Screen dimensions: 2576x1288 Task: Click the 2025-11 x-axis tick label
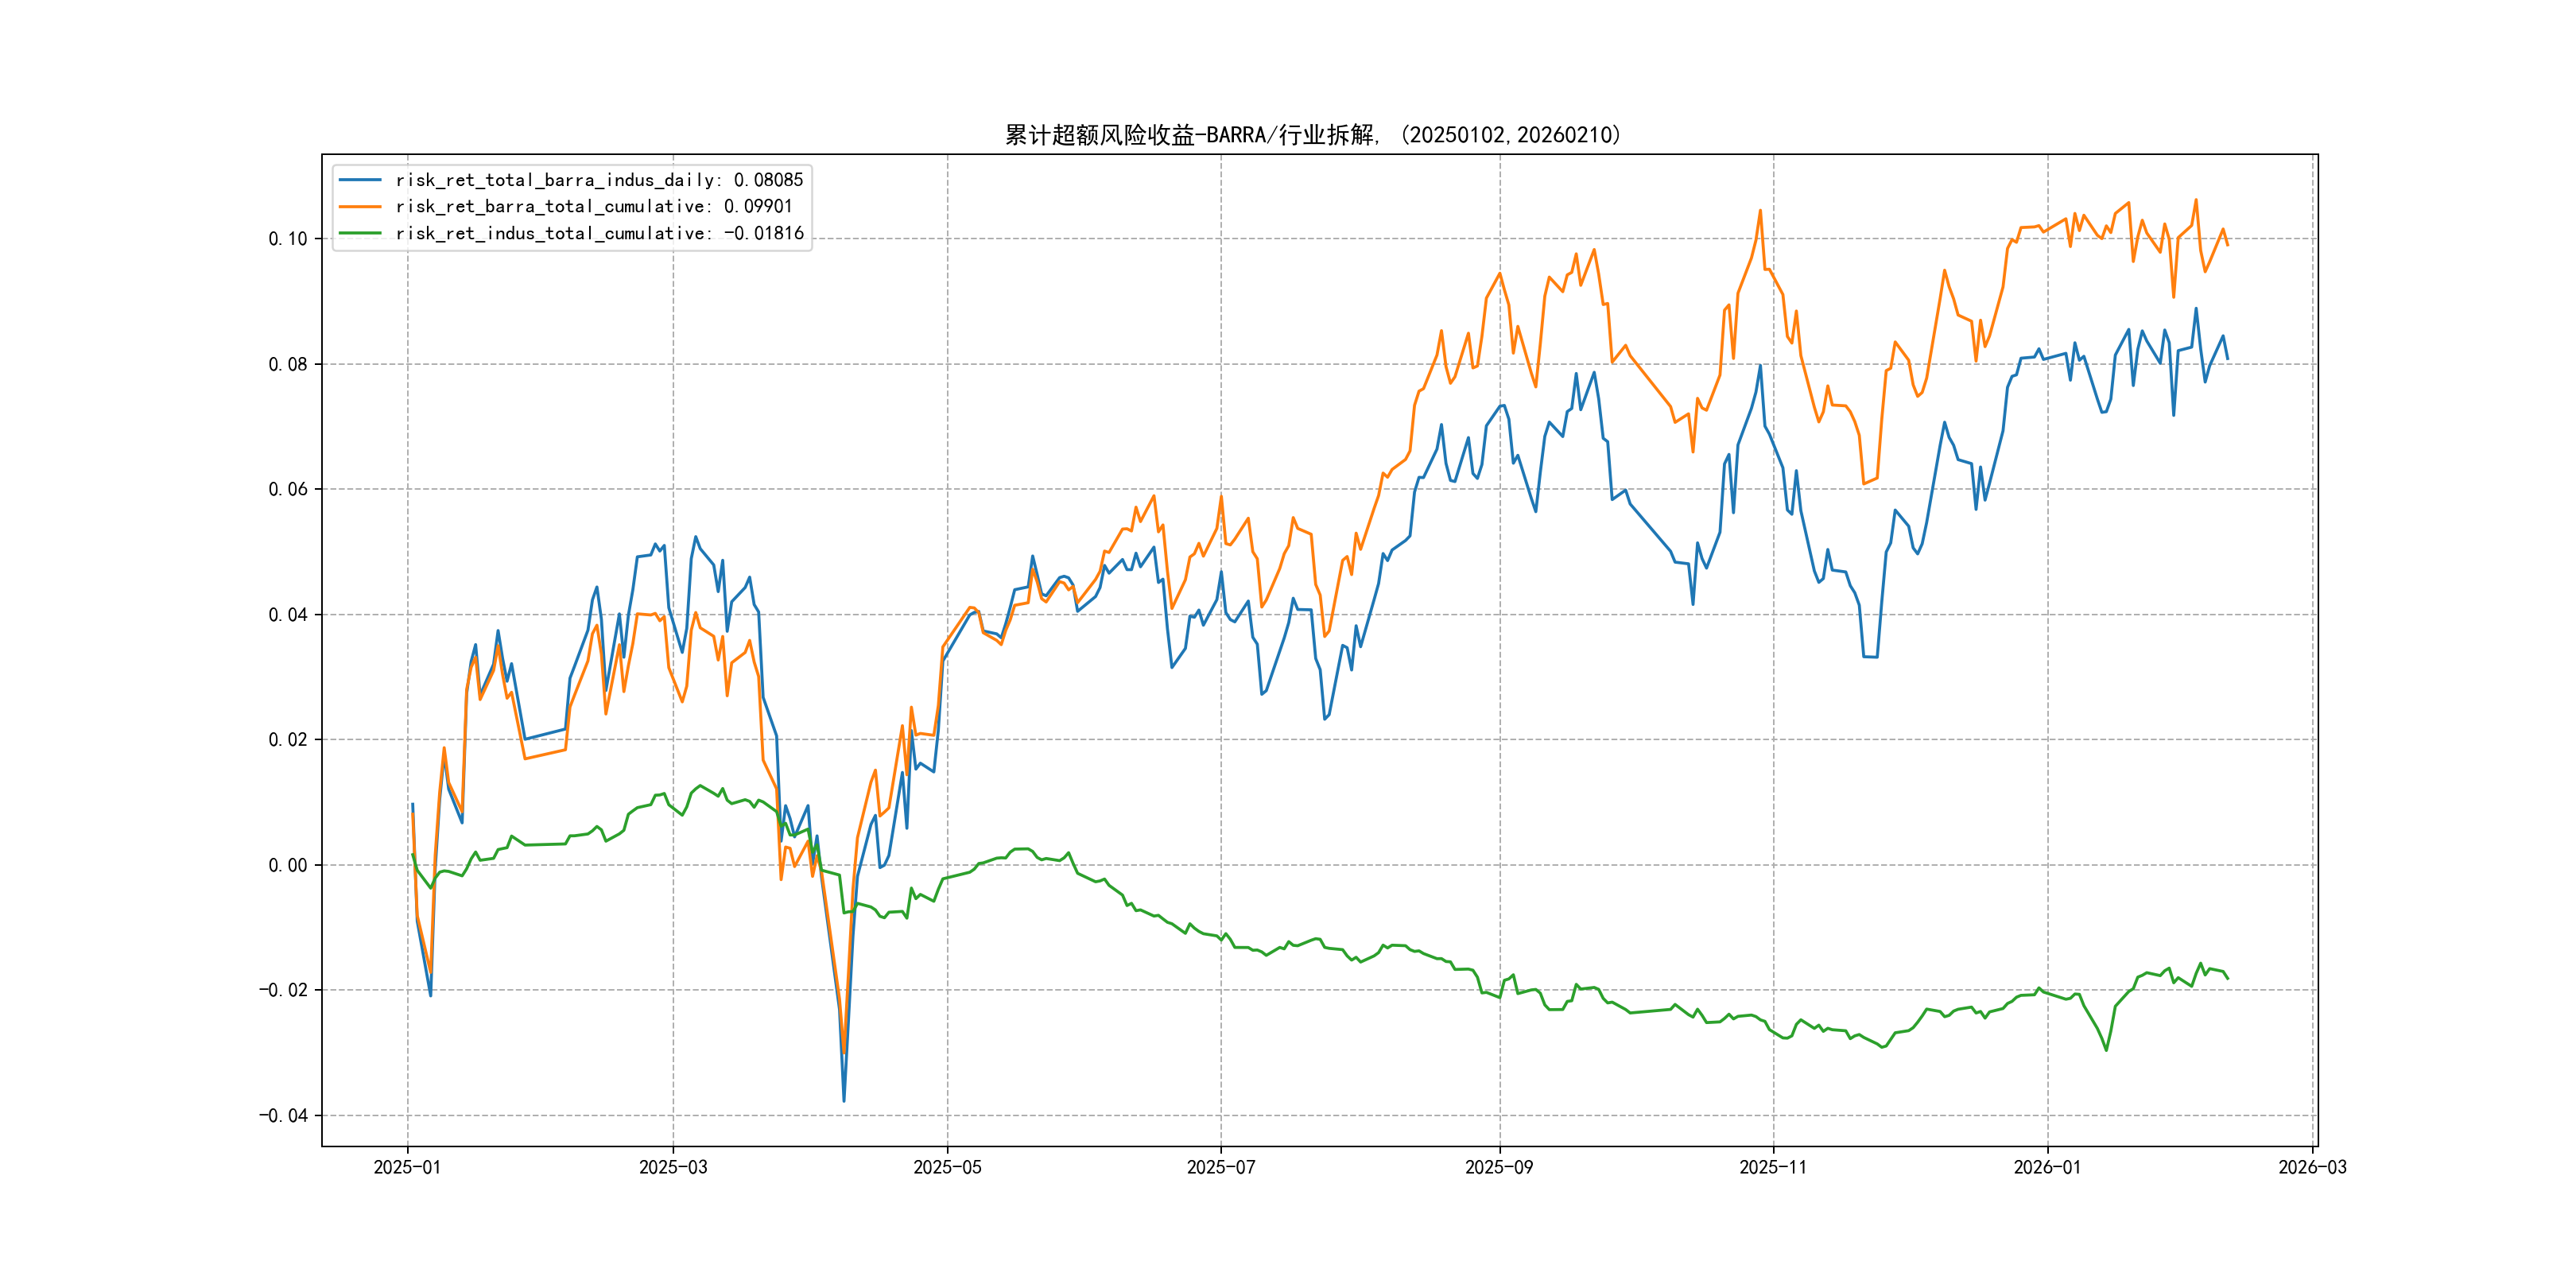[1773, 1167]
